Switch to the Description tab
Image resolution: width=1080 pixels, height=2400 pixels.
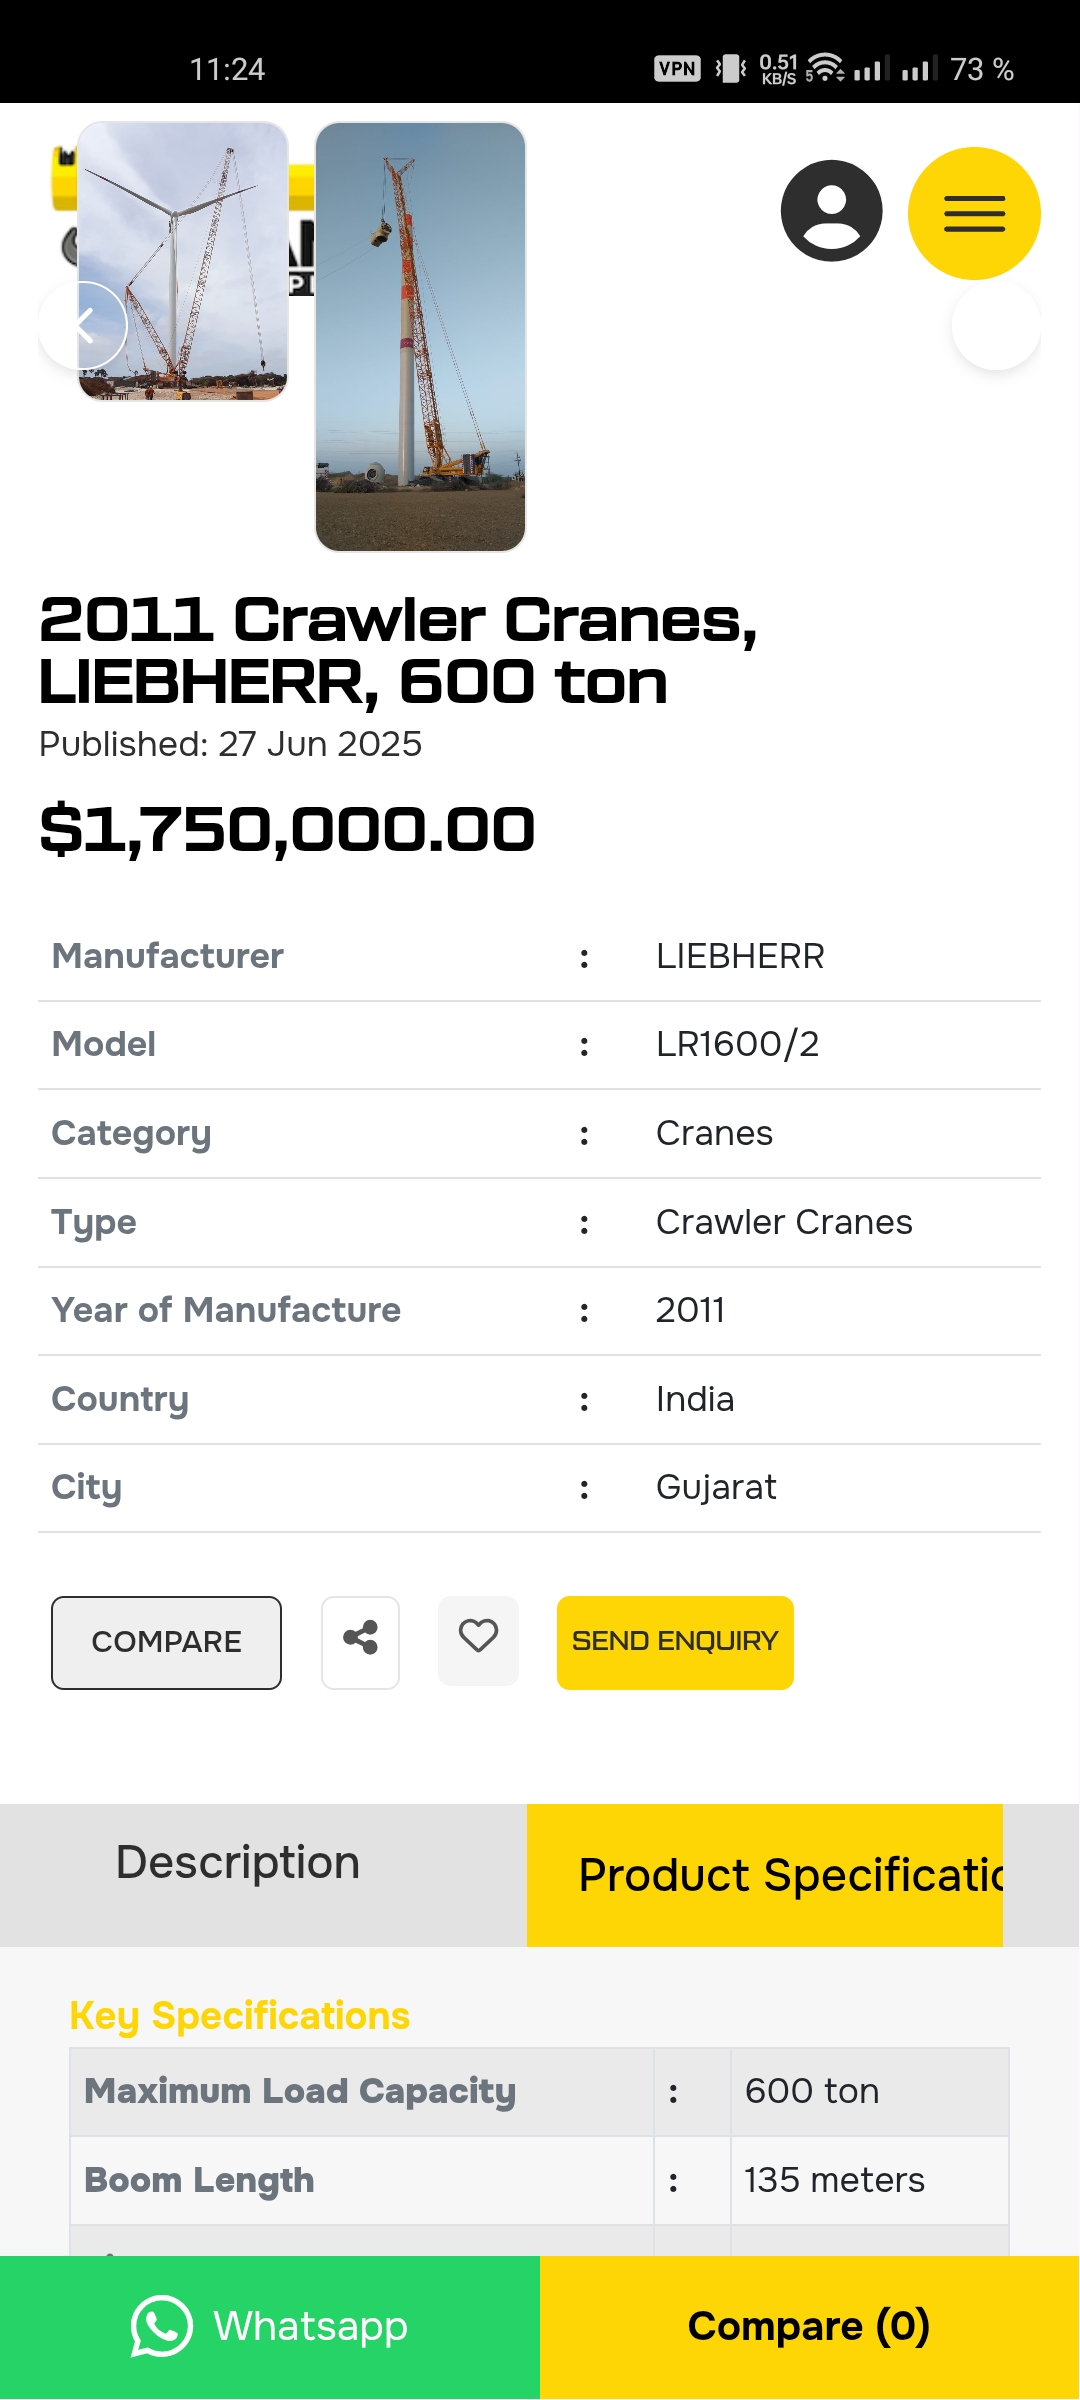[x=238, y=1864]
